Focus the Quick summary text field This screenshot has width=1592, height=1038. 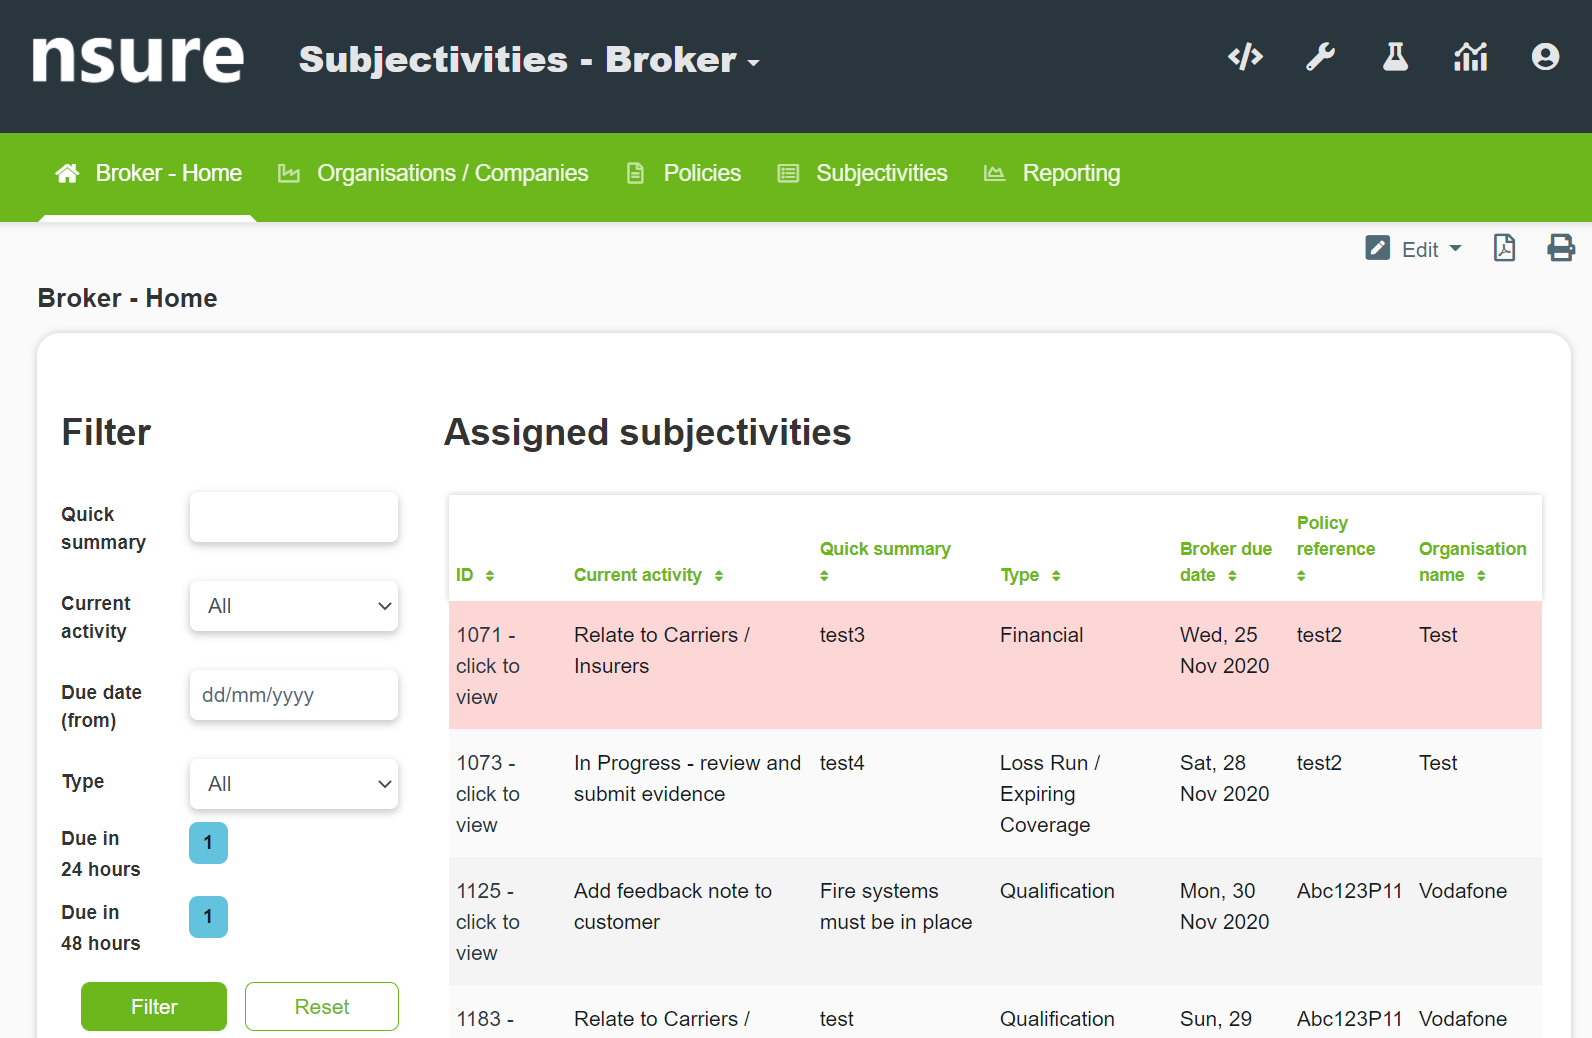tap(294, 517)
